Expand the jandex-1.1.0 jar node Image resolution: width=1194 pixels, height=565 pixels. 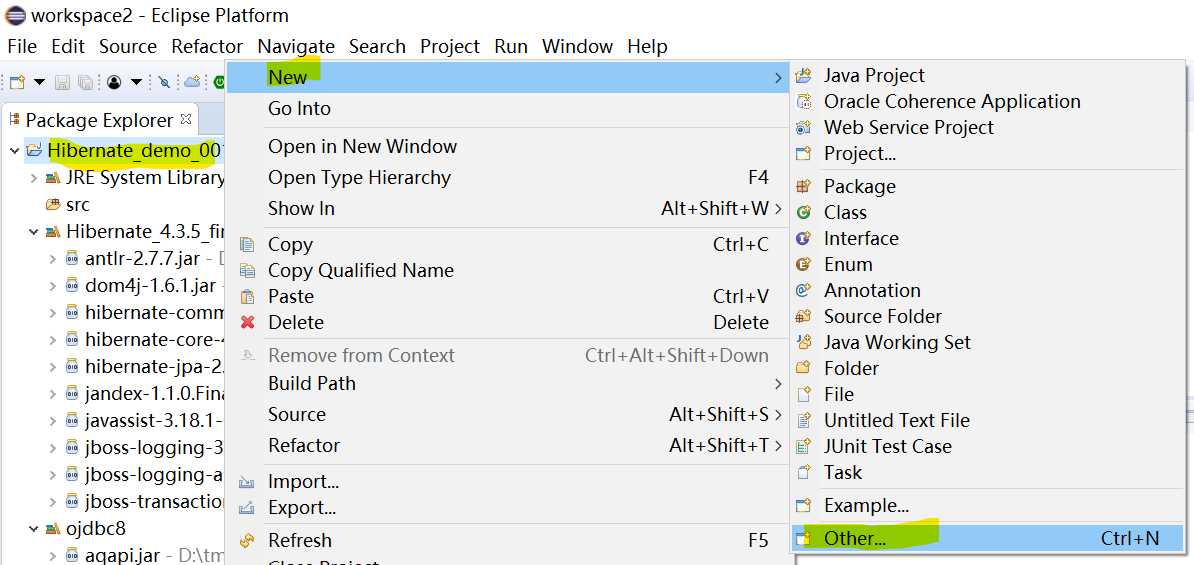coord(53,394)
